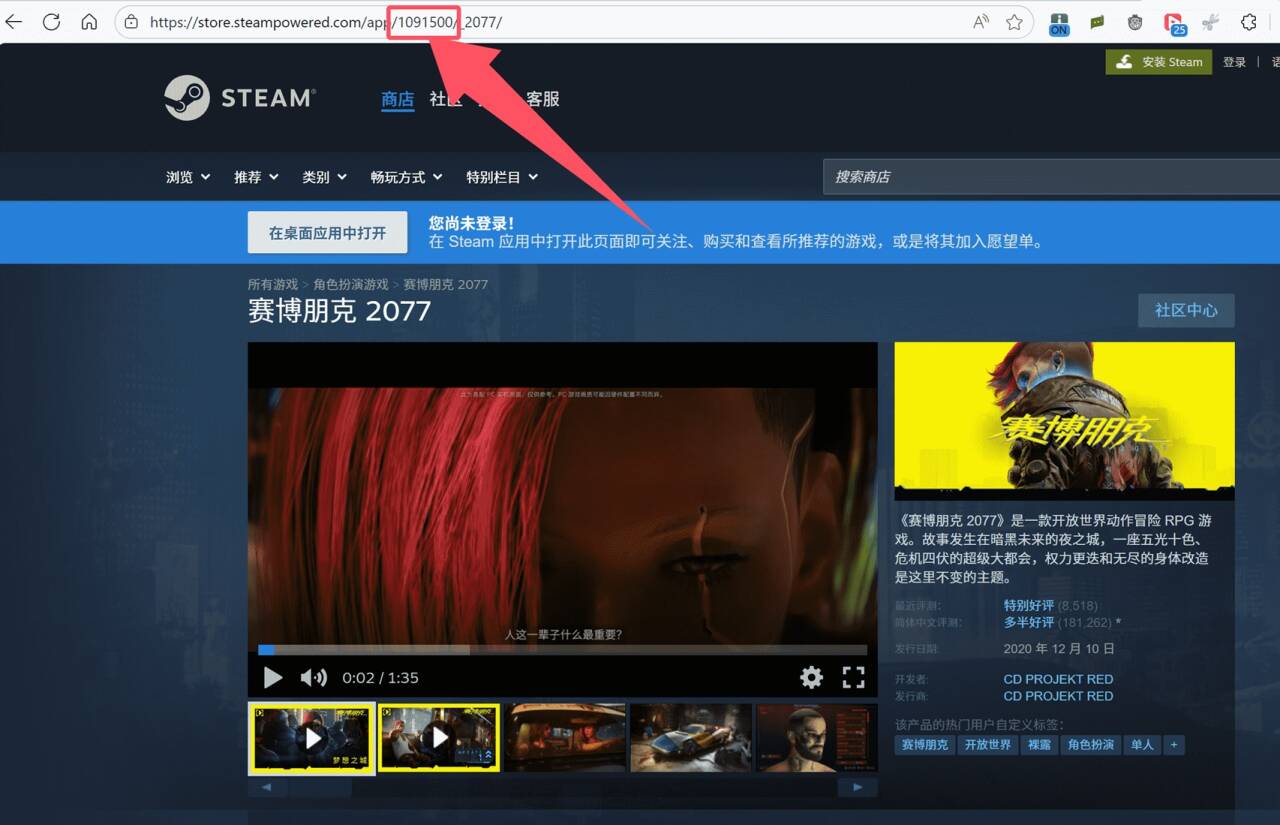Expand the 畅玩方式 dropdown
Image resolution: width=1280 pixels, height=825 pixels.
[406, 176]
